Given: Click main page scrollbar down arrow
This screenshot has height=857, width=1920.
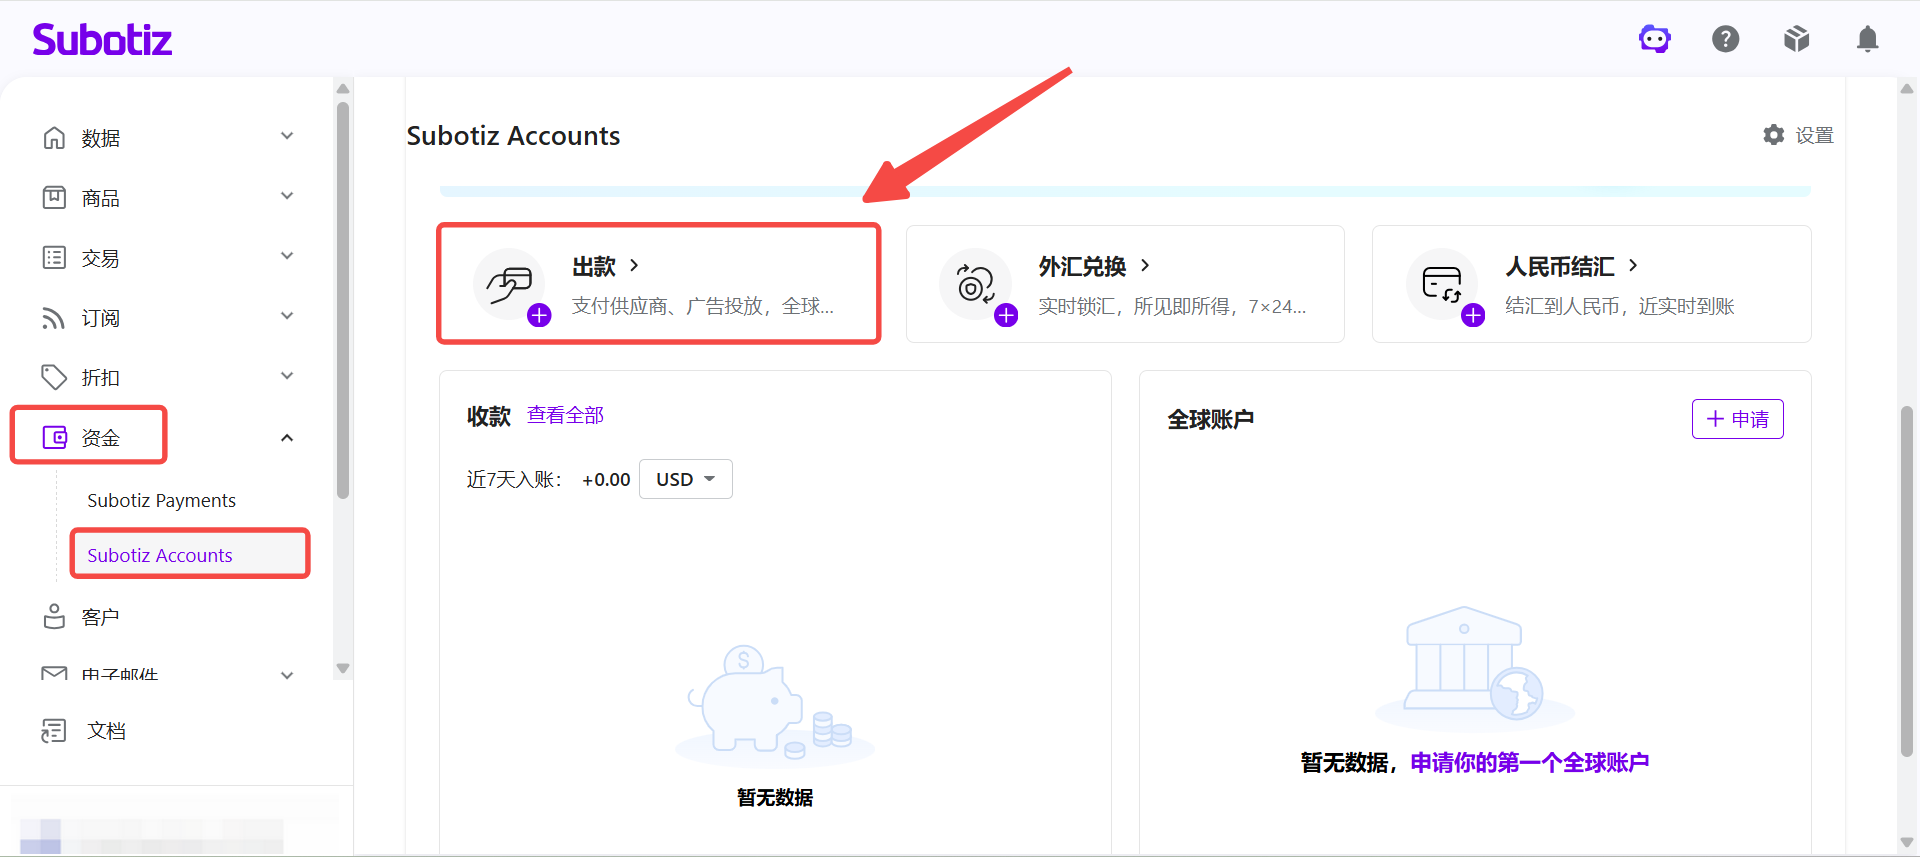Looking at the screenshot, I should click(x=1907, y=843).
